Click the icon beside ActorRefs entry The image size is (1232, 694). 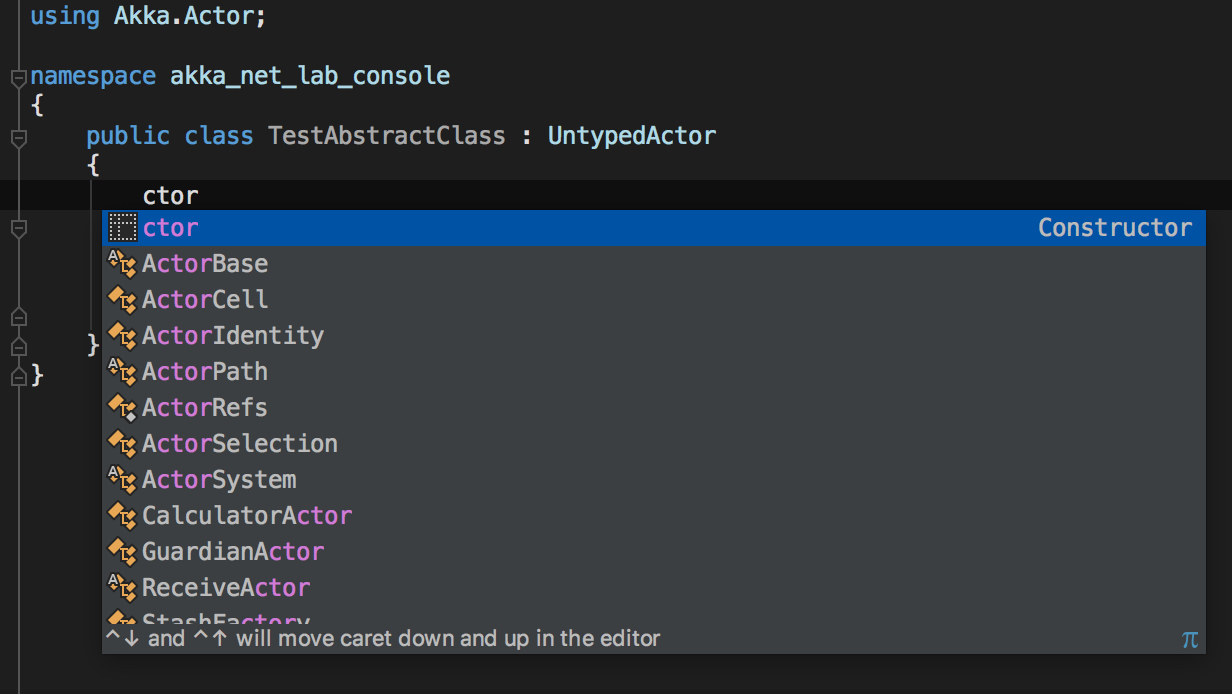[122, 408]
